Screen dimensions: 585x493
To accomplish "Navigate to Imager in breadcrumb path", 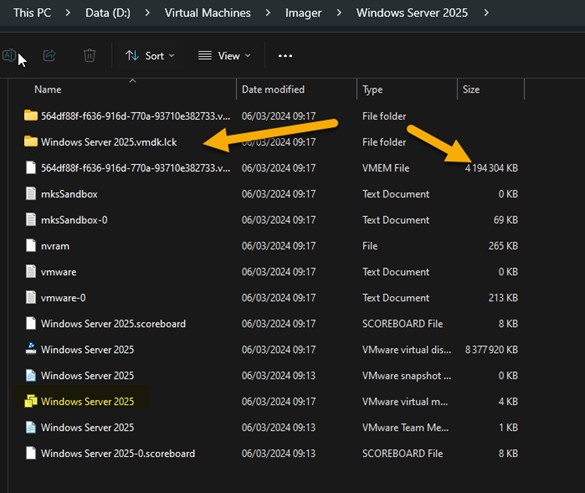I will 303,13.
